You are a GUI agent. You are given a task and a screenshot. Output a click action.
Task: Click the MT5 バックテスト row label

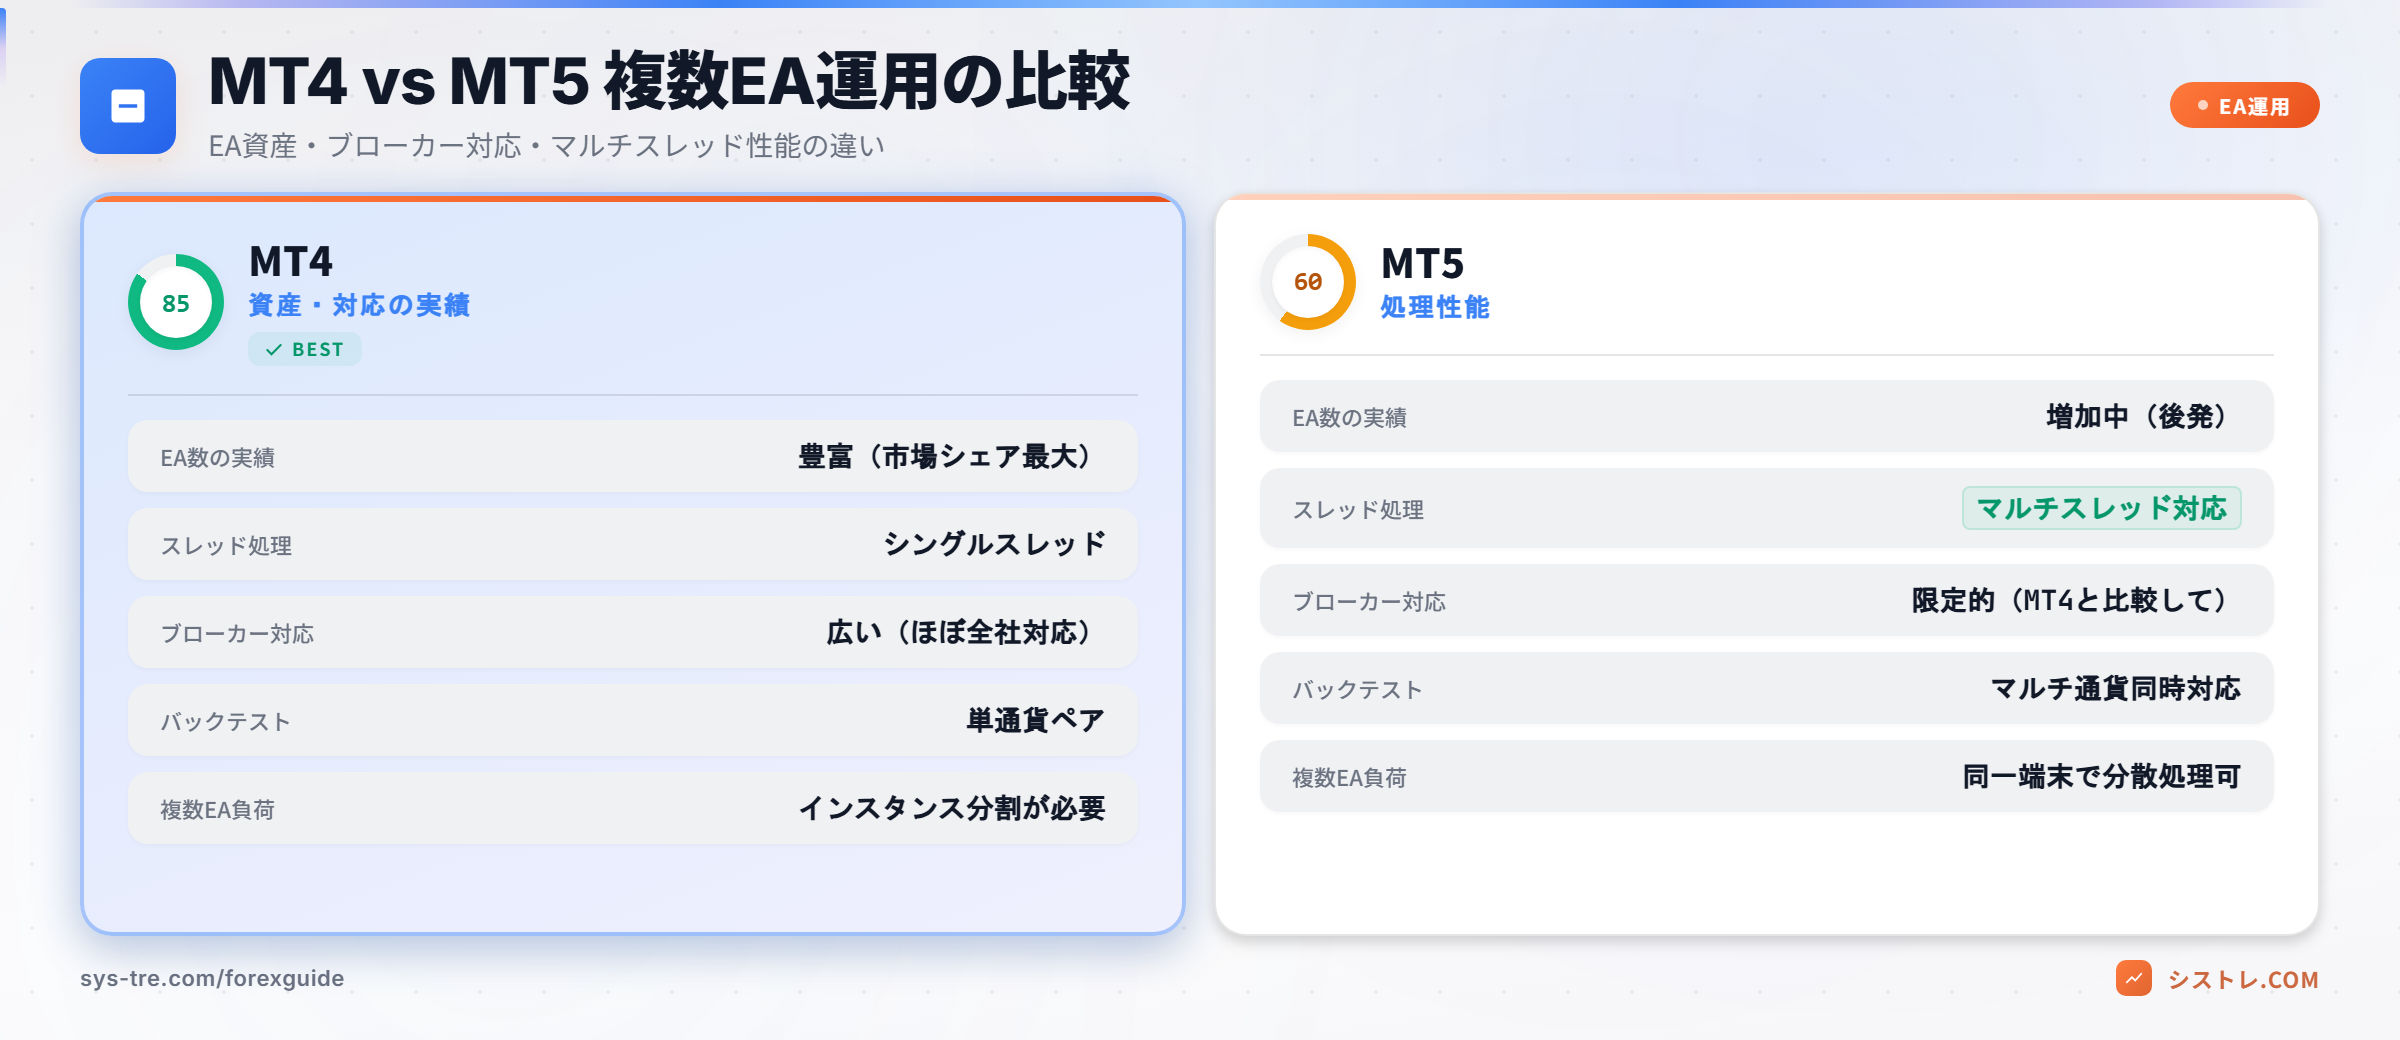point(1357,690)
